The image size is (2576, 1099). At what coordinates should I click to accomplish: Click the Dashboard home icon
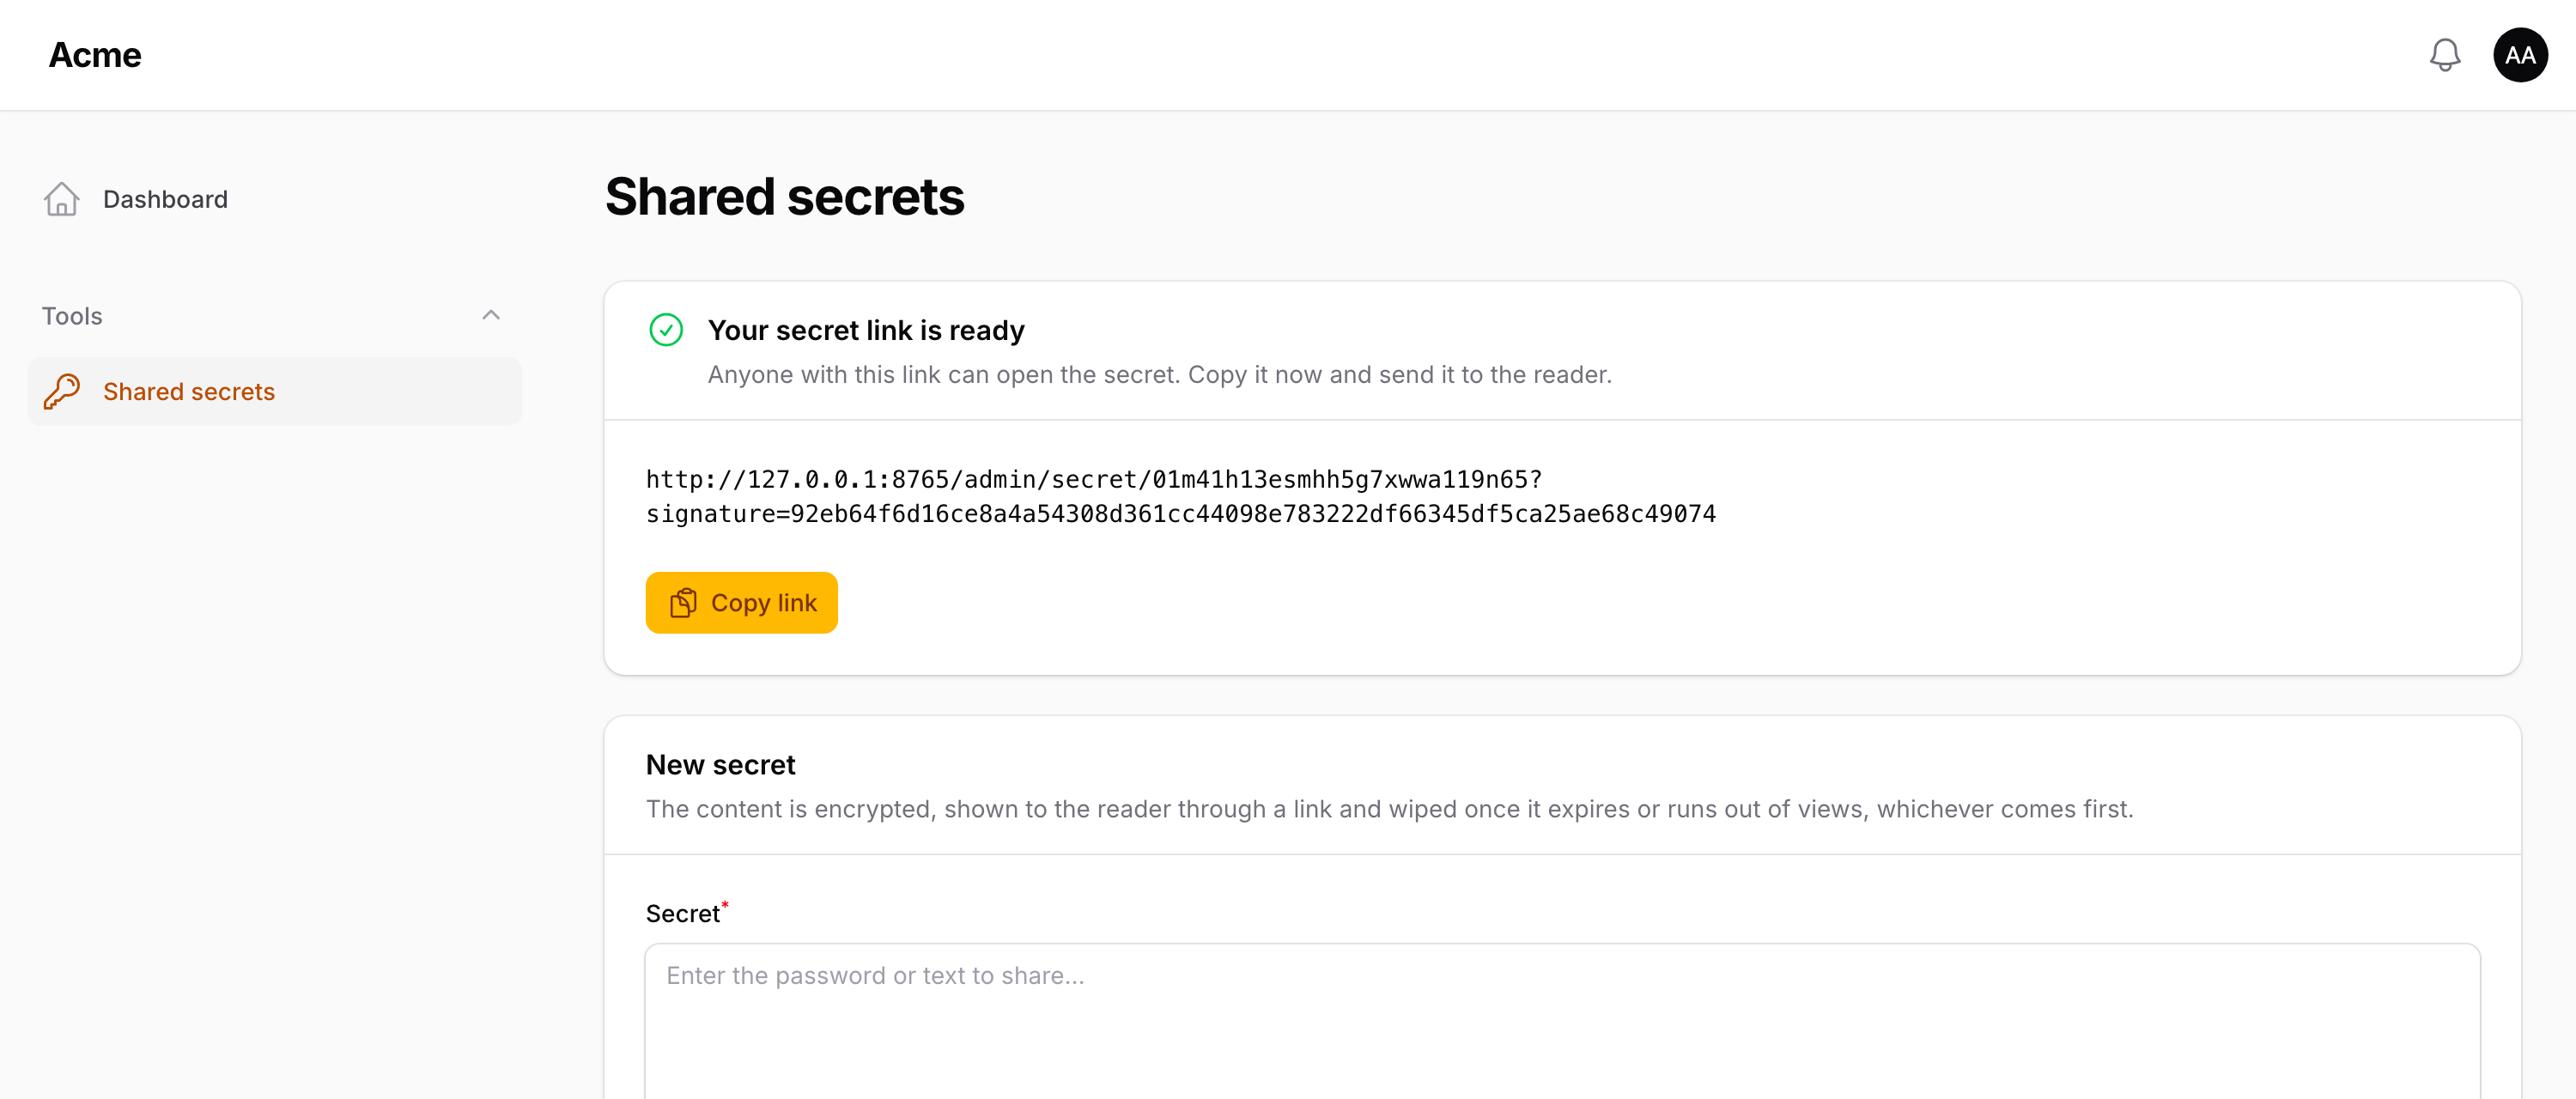point(61,199)
